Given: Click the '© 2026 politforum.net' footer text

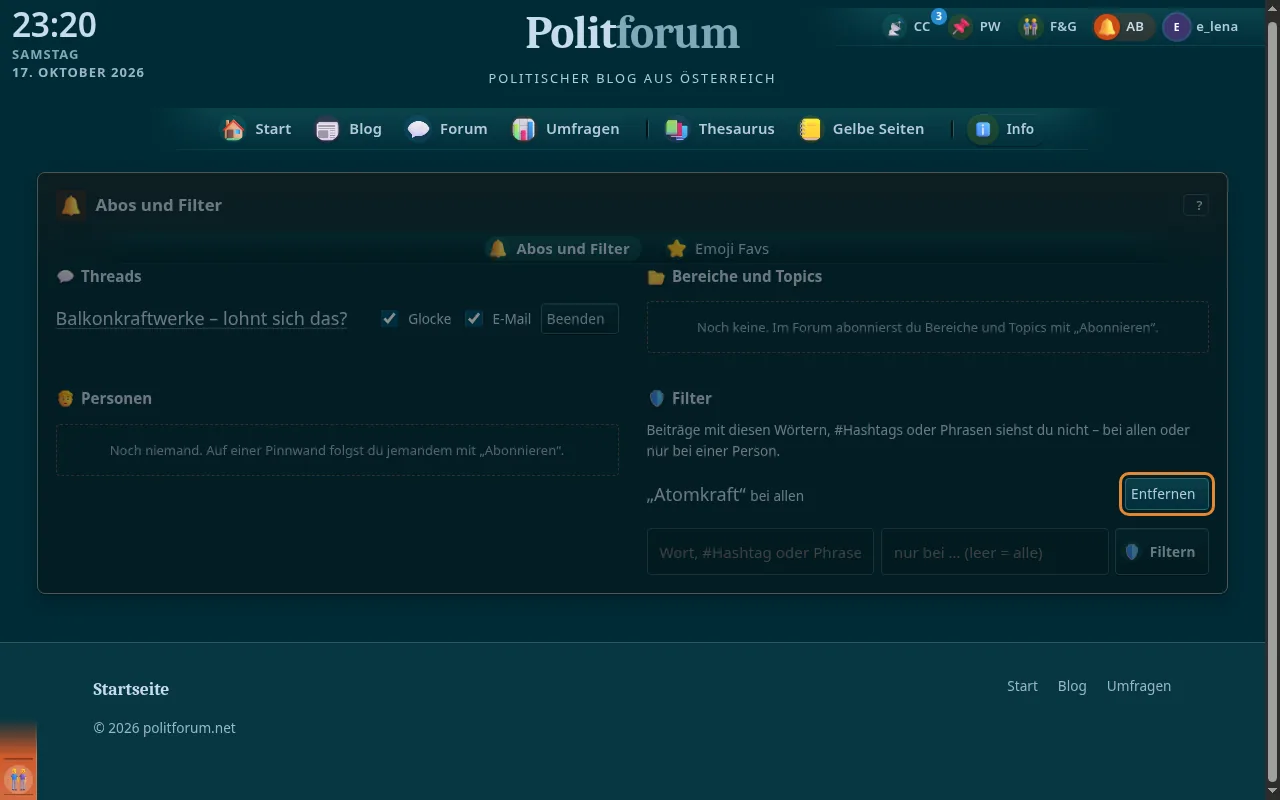Looking at the screenshot, I should pyautogui.click(x=165, y=728).
